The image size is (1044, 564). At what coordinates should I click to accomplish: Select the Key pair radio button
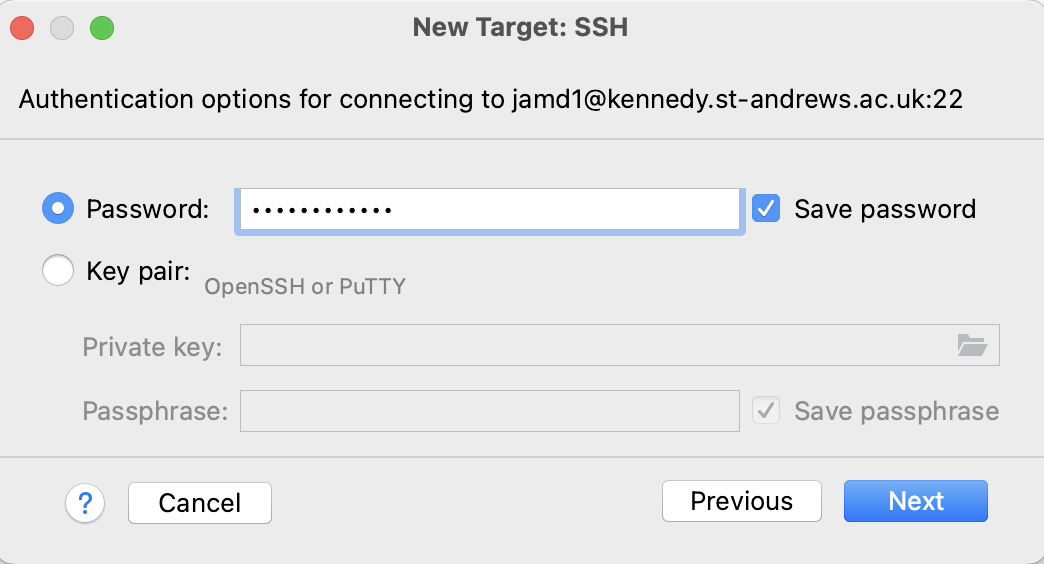point(58,270)
